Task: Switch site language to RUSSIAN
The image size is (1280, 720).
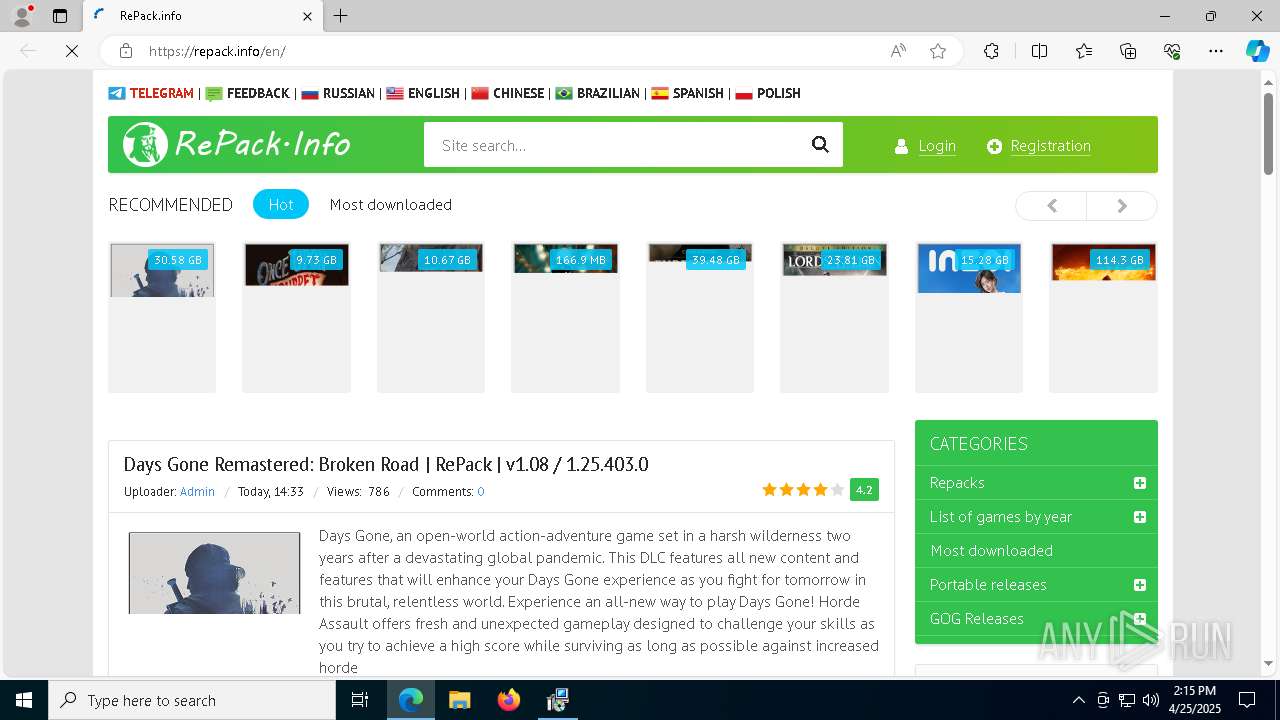Action: tap(338, 93)
